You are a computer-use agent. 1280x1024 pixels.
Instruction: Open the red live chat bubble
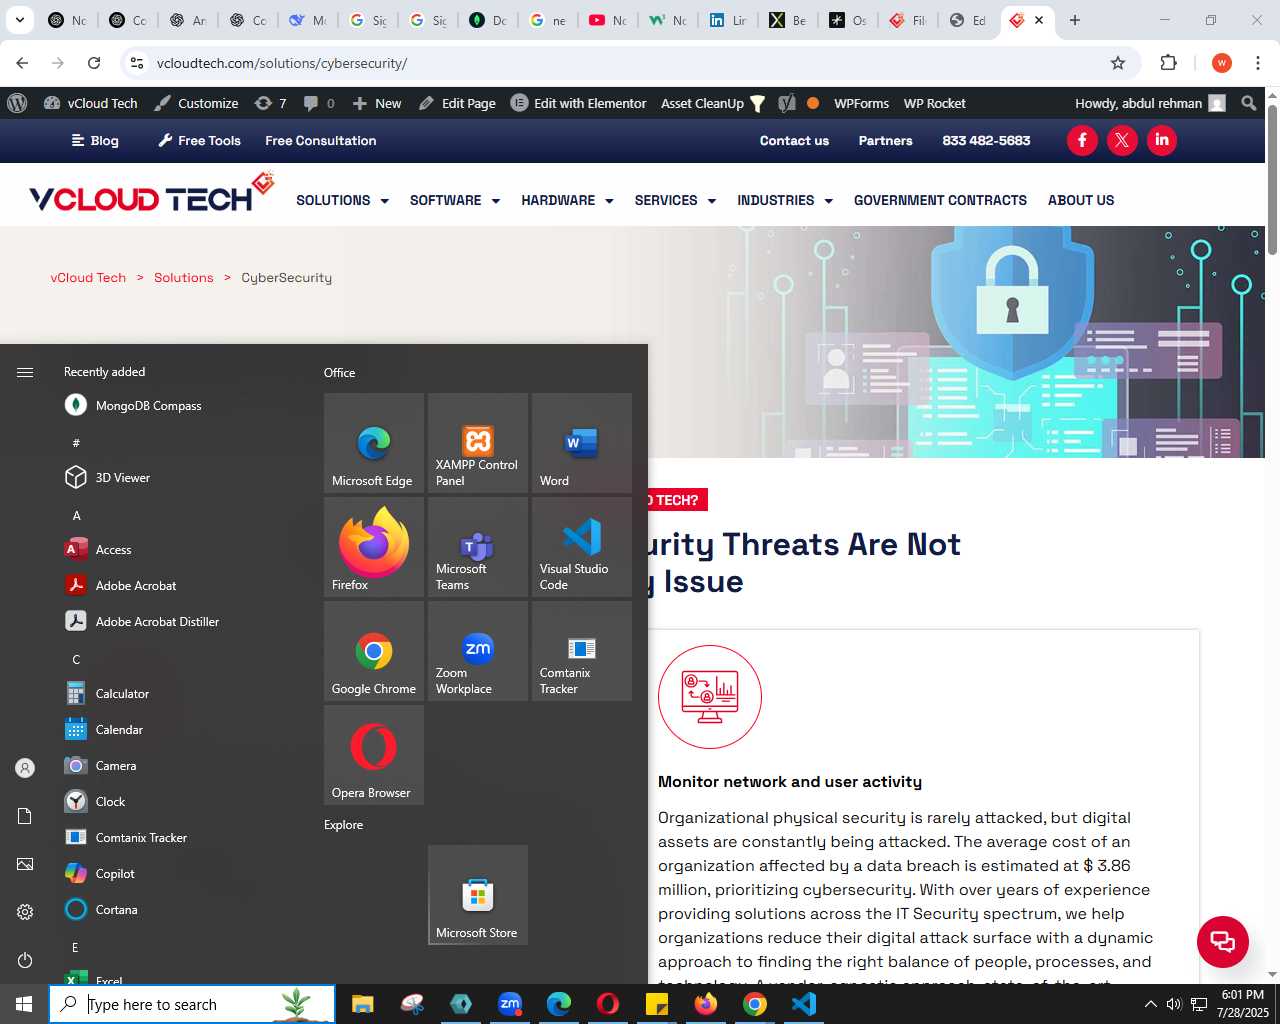click(x=1223, y=941)
